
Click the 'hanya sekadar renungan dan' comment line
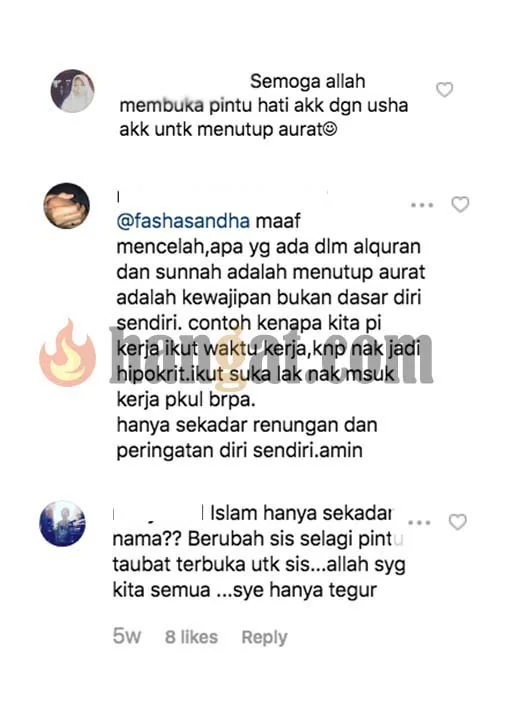[x=247, y=426]
